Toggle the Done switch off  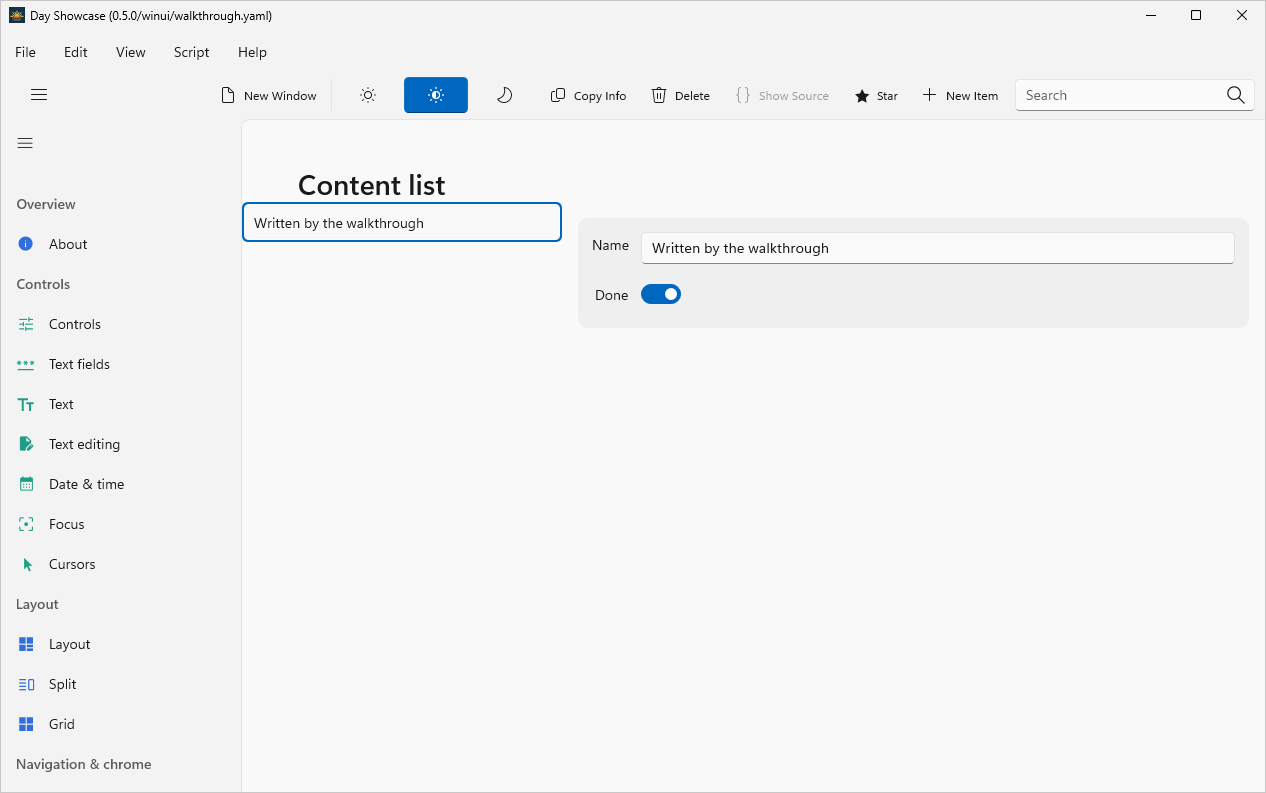[x=661, y=294]
